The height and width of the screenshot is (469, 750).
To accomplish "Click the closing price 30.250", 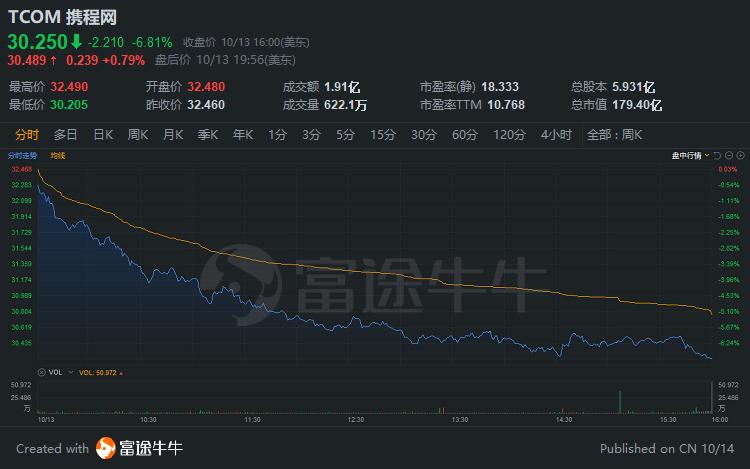I will pyautogui.click(x=38, y=42).
